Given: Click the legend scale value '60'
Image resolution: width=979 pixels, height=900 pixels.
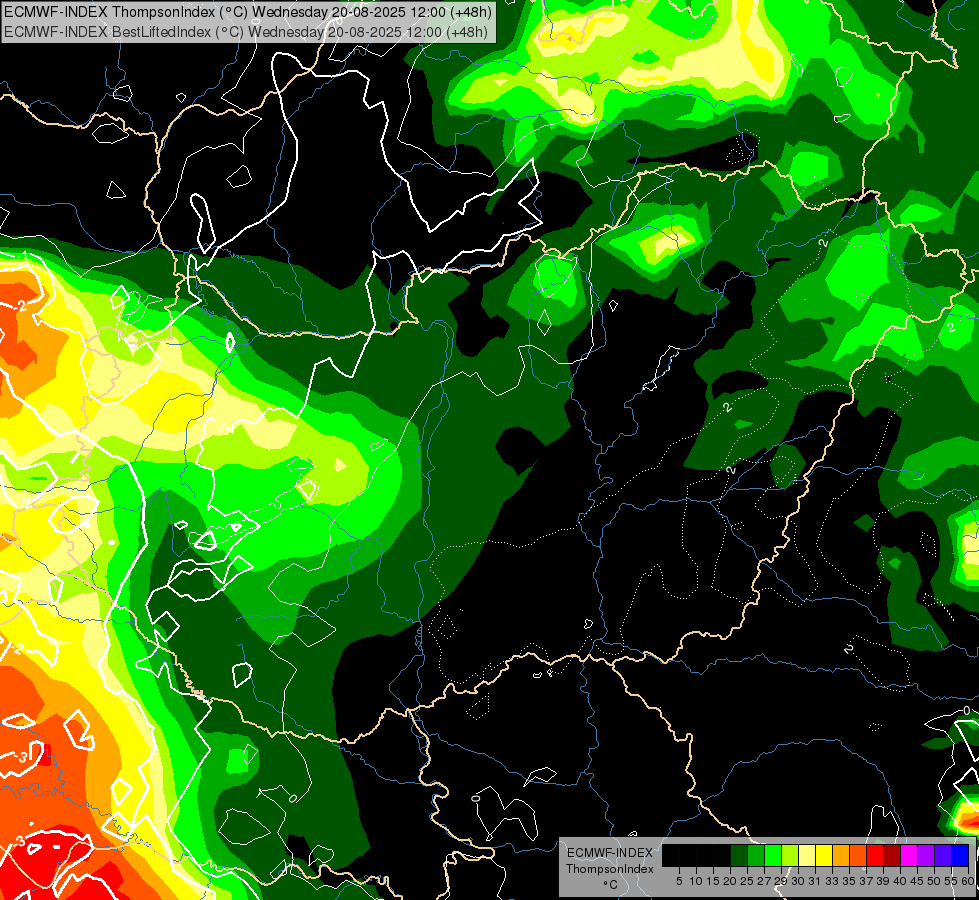Looking at the screenshot, I should coord(968,881).
